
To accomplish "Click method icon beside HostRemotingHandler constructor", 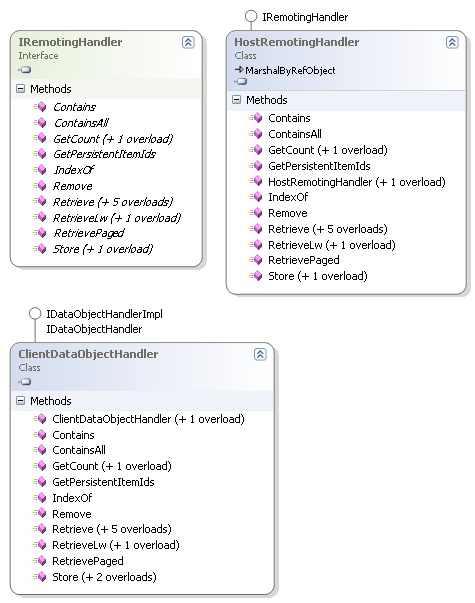I will [x=255, y=182].
